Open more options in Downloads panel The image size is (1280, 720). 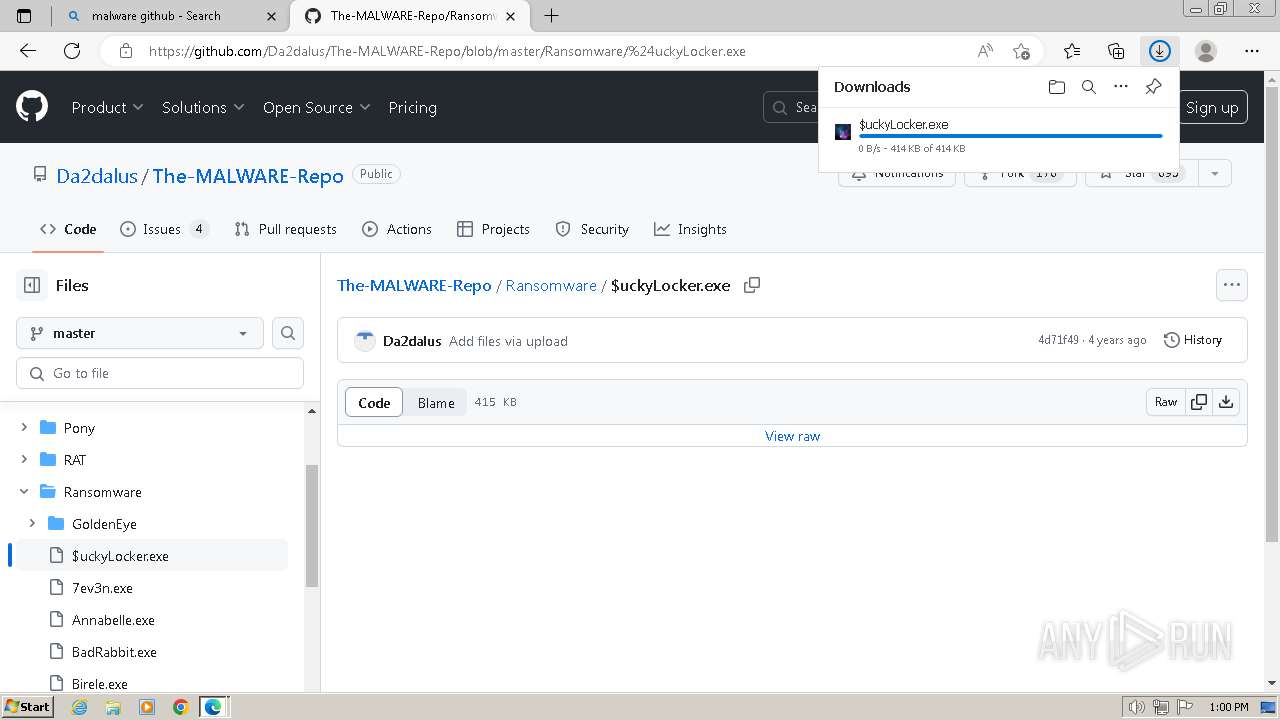coord(1121,87)
